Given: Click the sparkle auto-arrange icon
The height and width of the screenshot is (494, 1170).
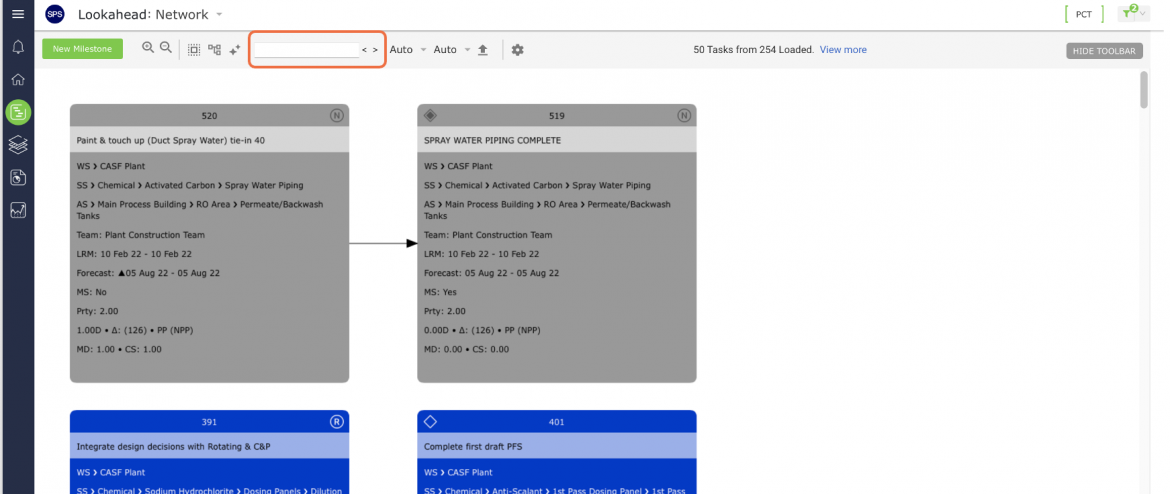Looking at the screenshot, I should point(235,50).
